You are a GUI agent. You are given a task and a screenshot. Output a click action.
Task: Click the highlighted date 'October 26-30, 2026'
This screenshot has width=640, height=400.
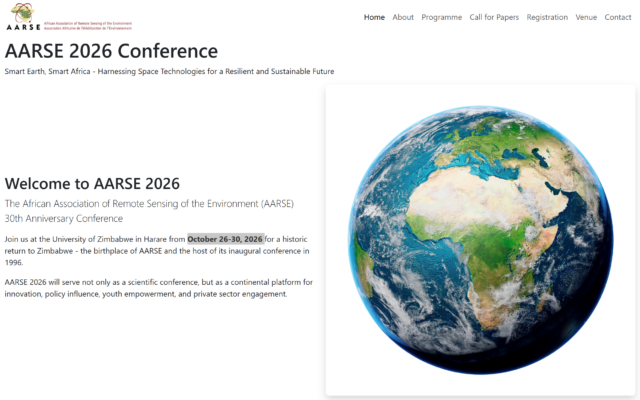point(225,239)
